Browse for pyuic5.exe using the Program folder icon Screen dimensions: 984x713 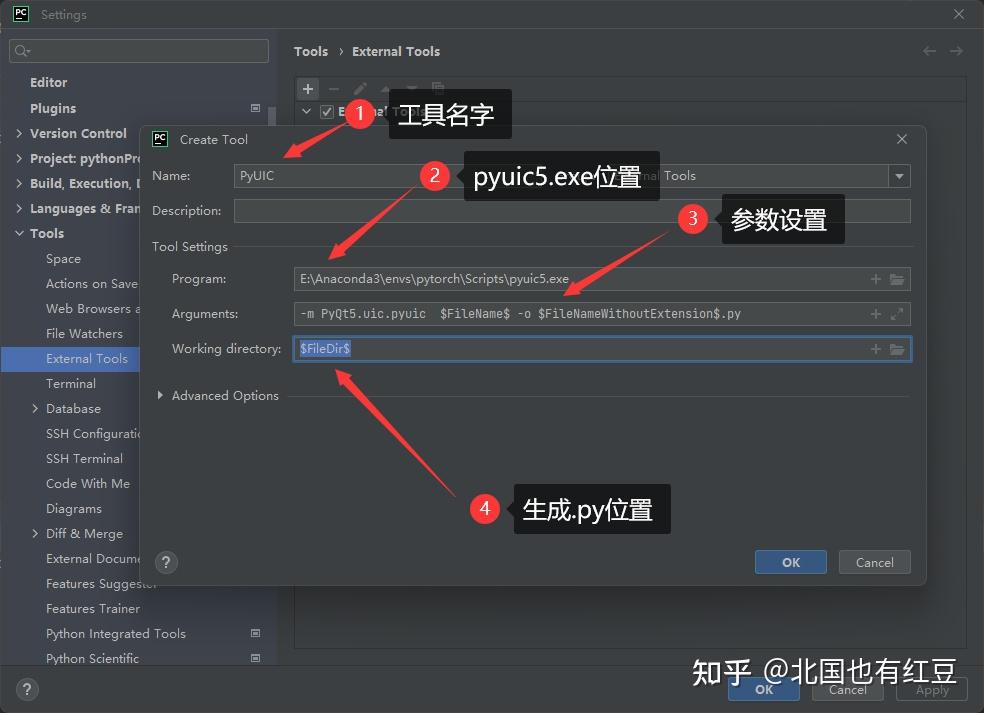895,279
